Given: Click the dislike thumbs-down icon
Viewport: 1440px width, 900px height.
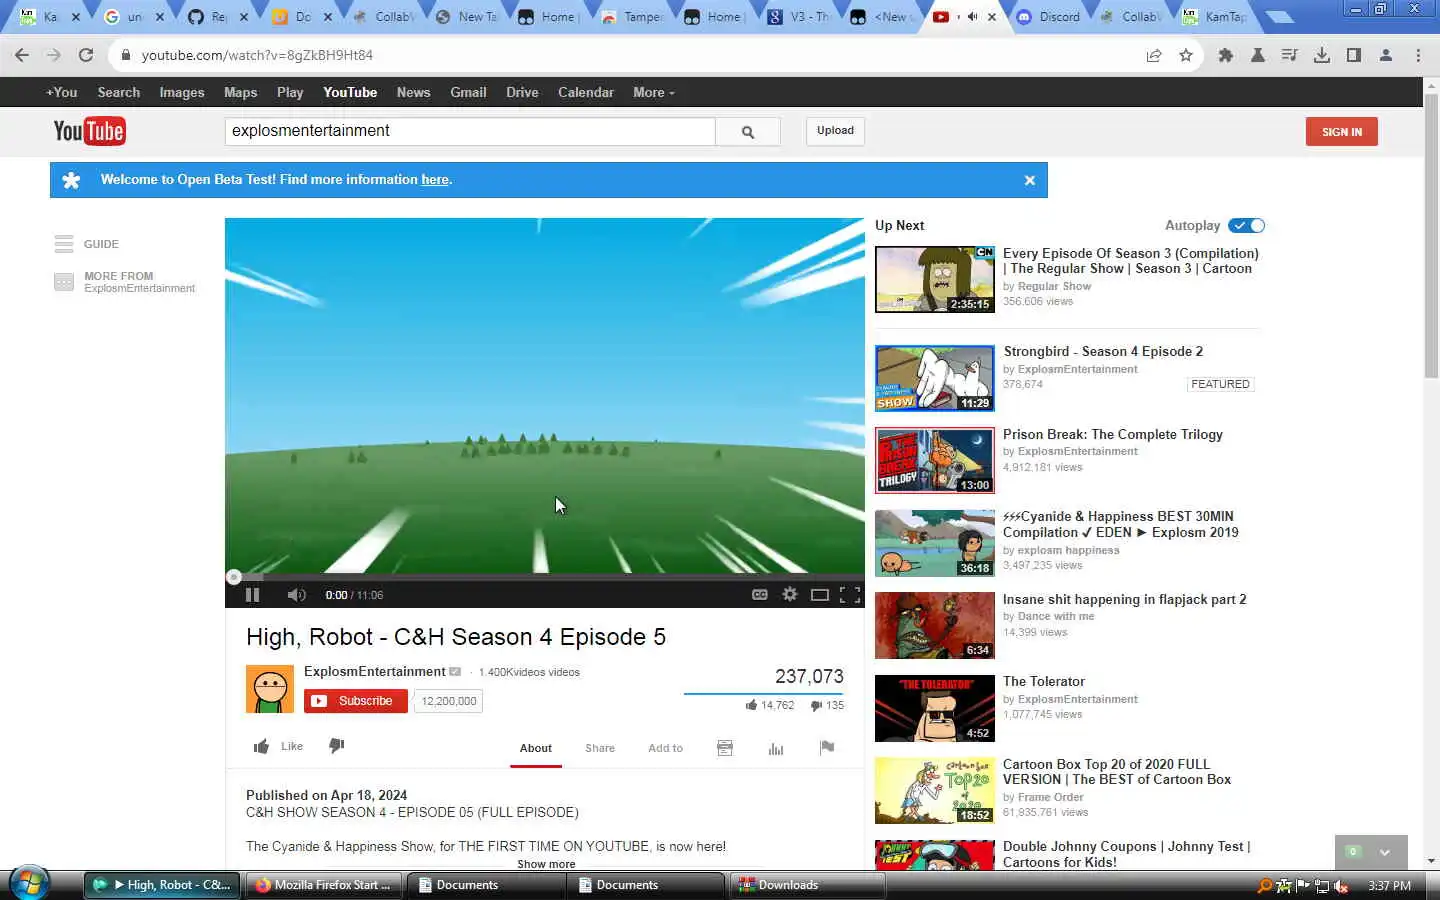Looking at the screenshot, I should point(337,746).
